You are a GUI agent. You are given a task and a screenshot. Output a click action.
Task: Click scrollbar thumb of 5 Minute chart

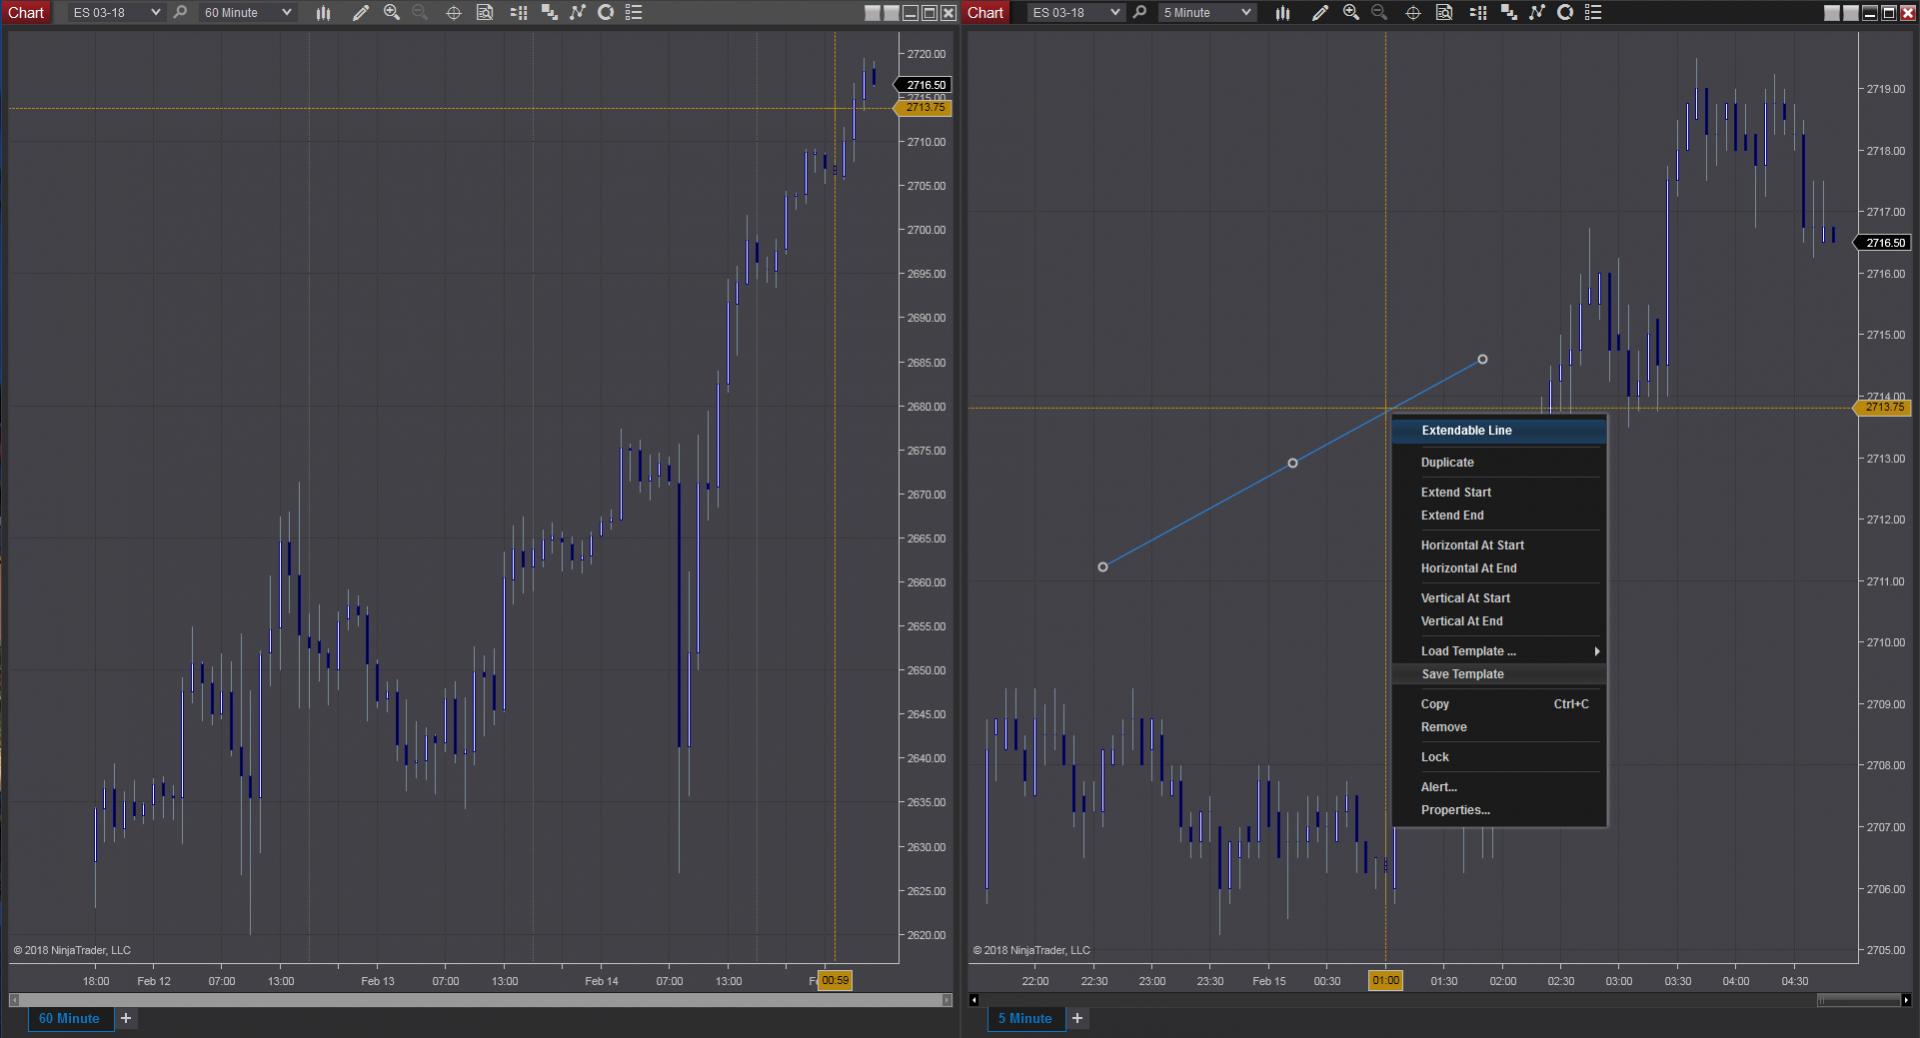click(x=1858, y=1000)
